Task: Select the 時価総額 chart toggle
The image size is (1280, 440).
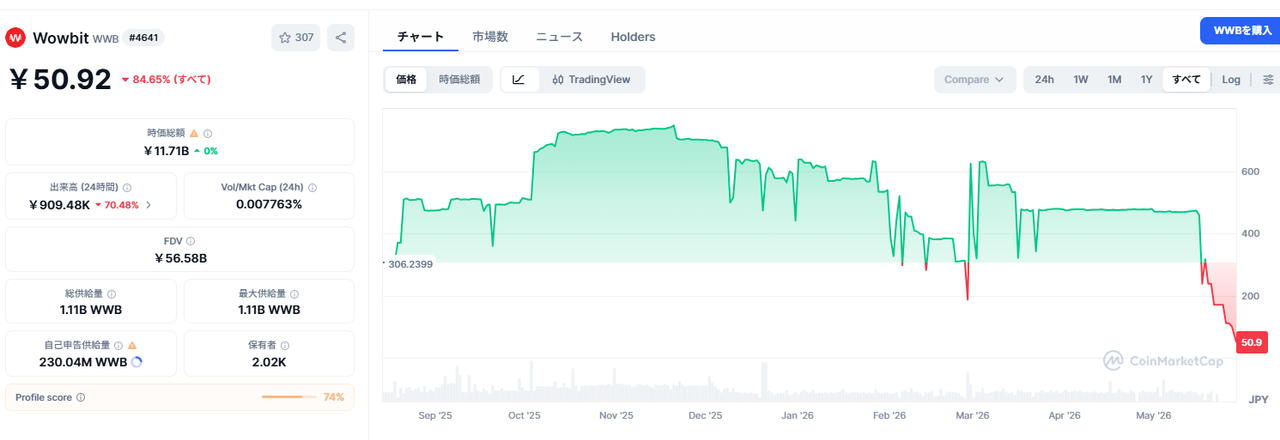Action: coord(459,80)
